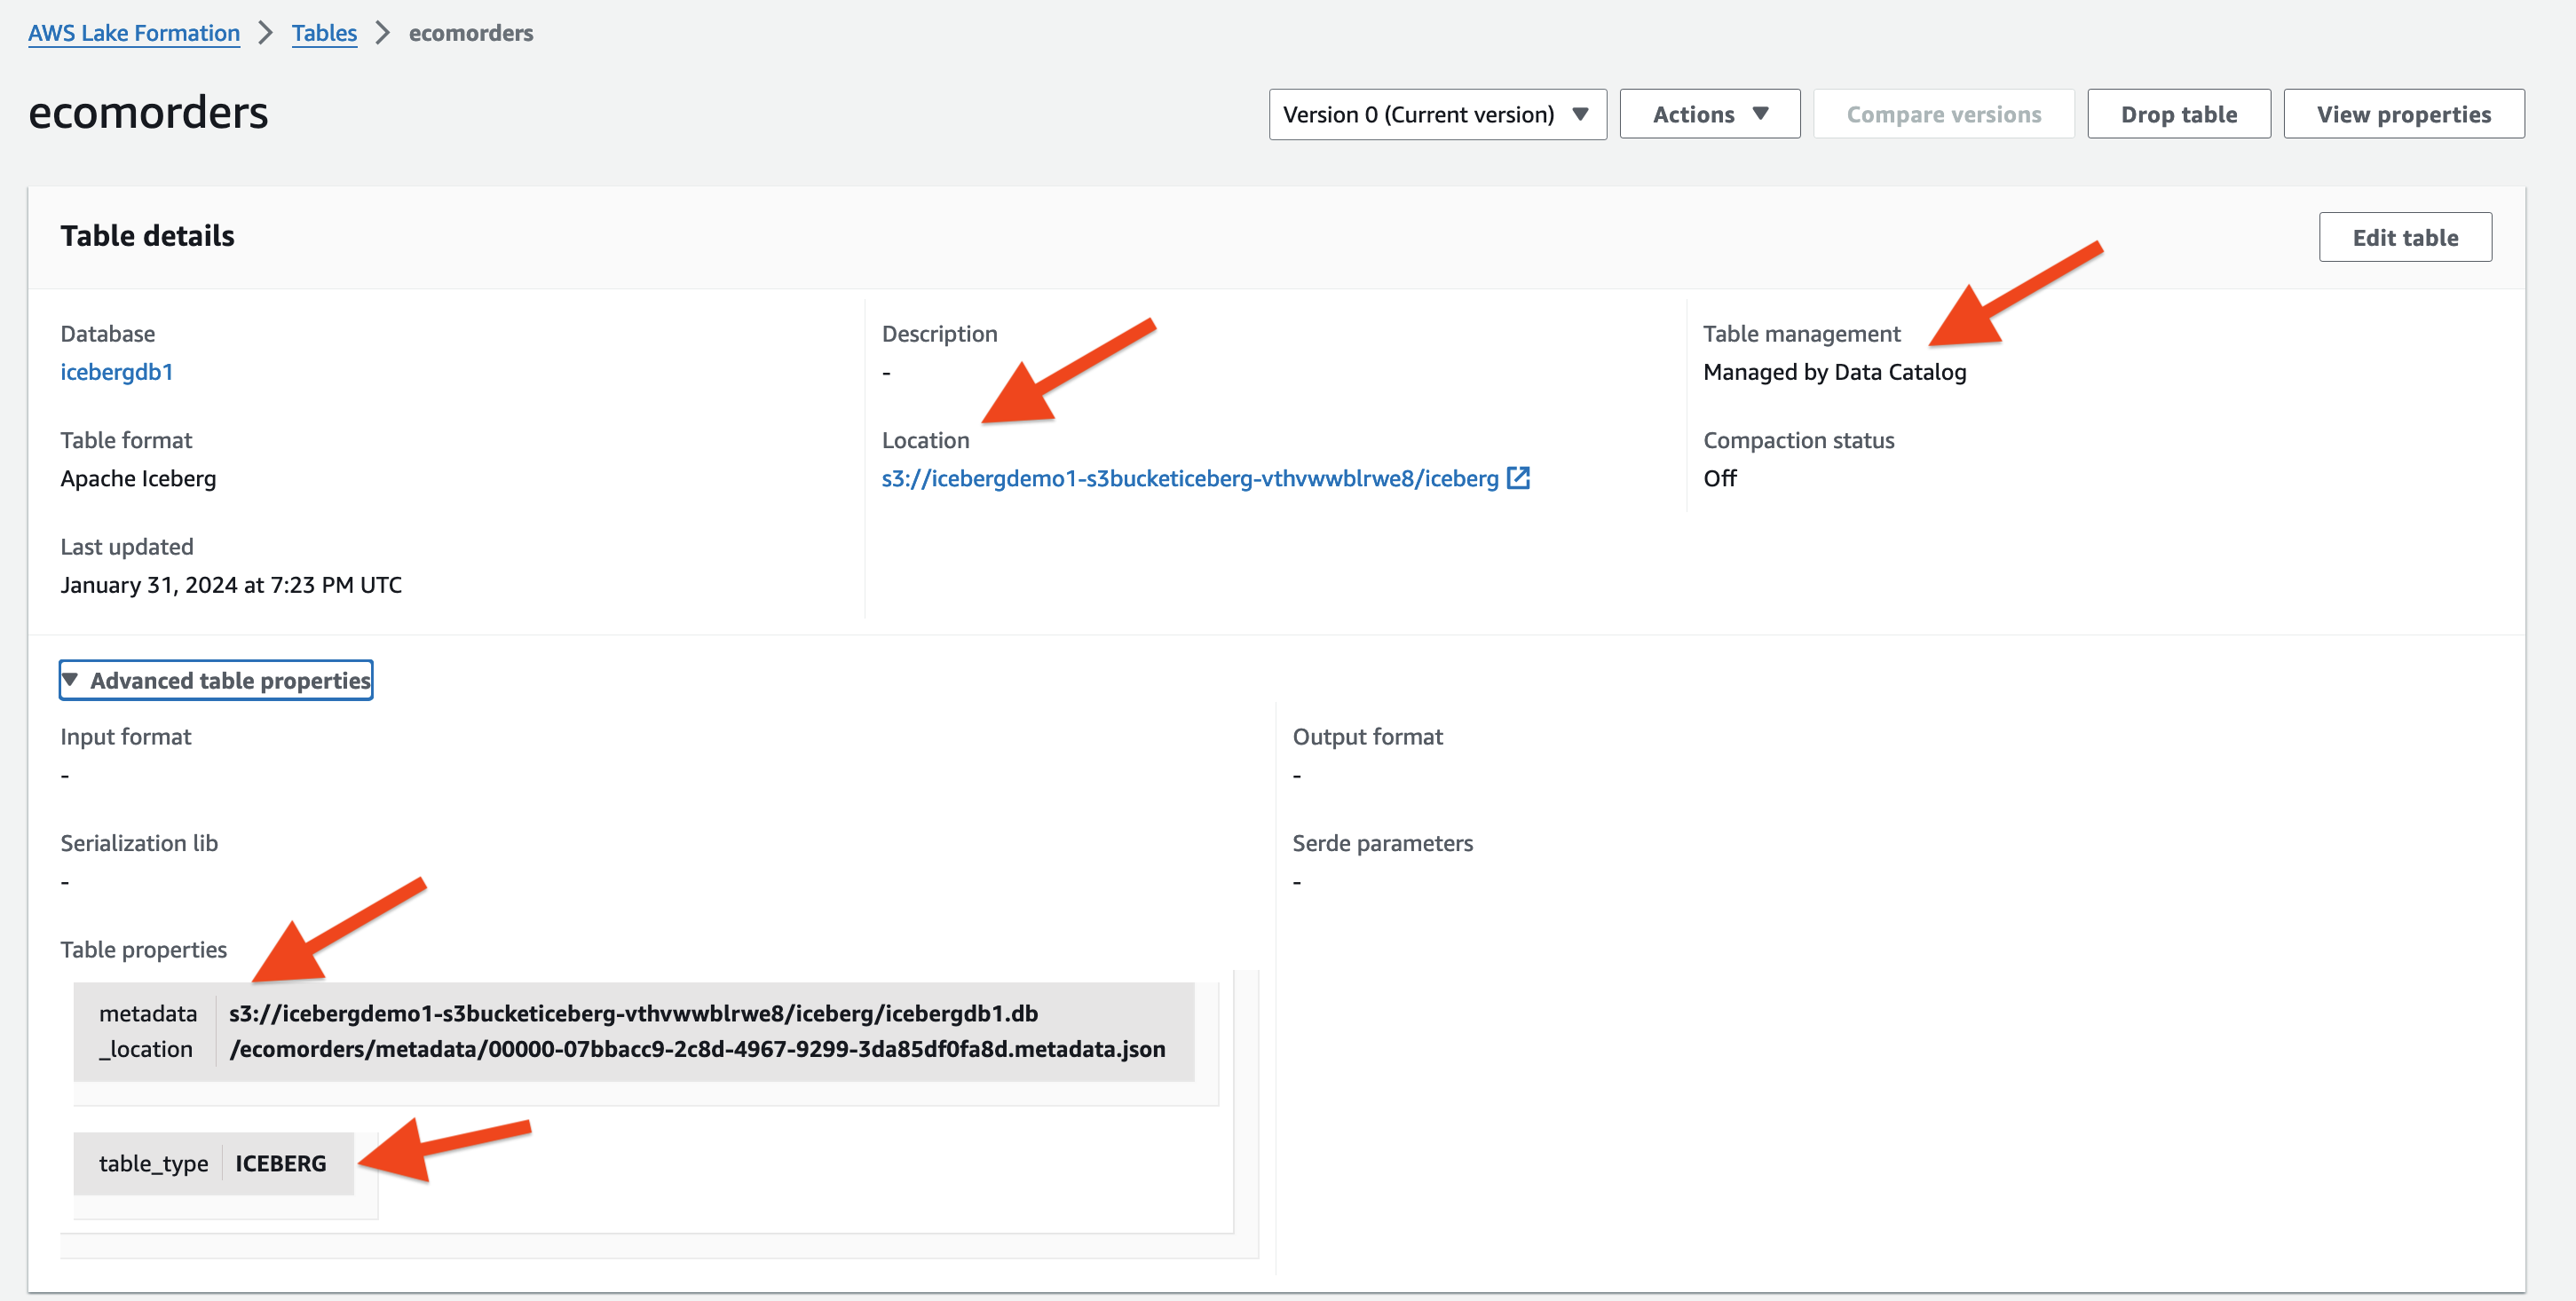This screenshot has height=1301, width=2576.
Task: Click the Edit table button
Action: [x=2404, y=238]
